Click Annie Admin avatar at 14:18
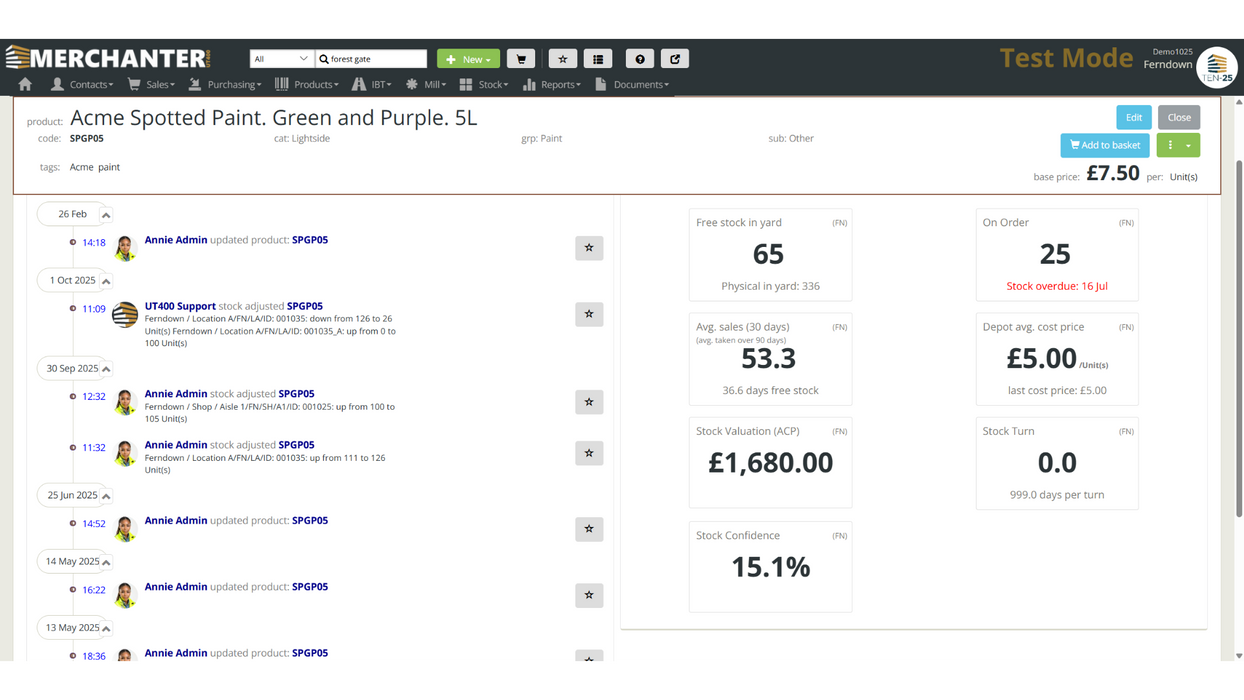The height and width of the screenshot is (700, 1244). coord(125,248)
